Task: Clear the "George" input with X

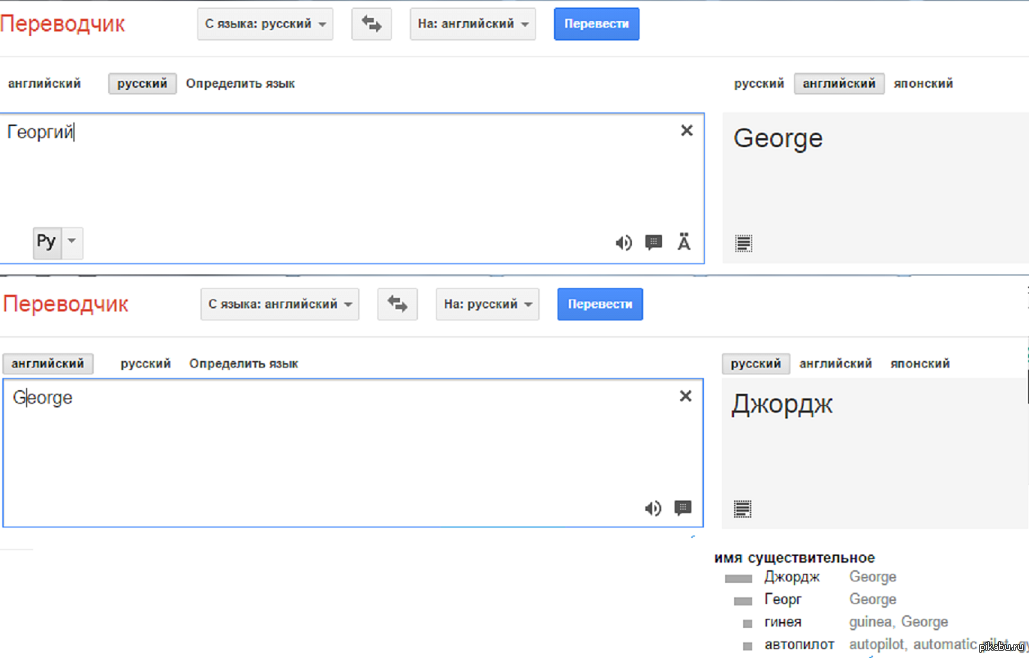Action: (686, 396)
